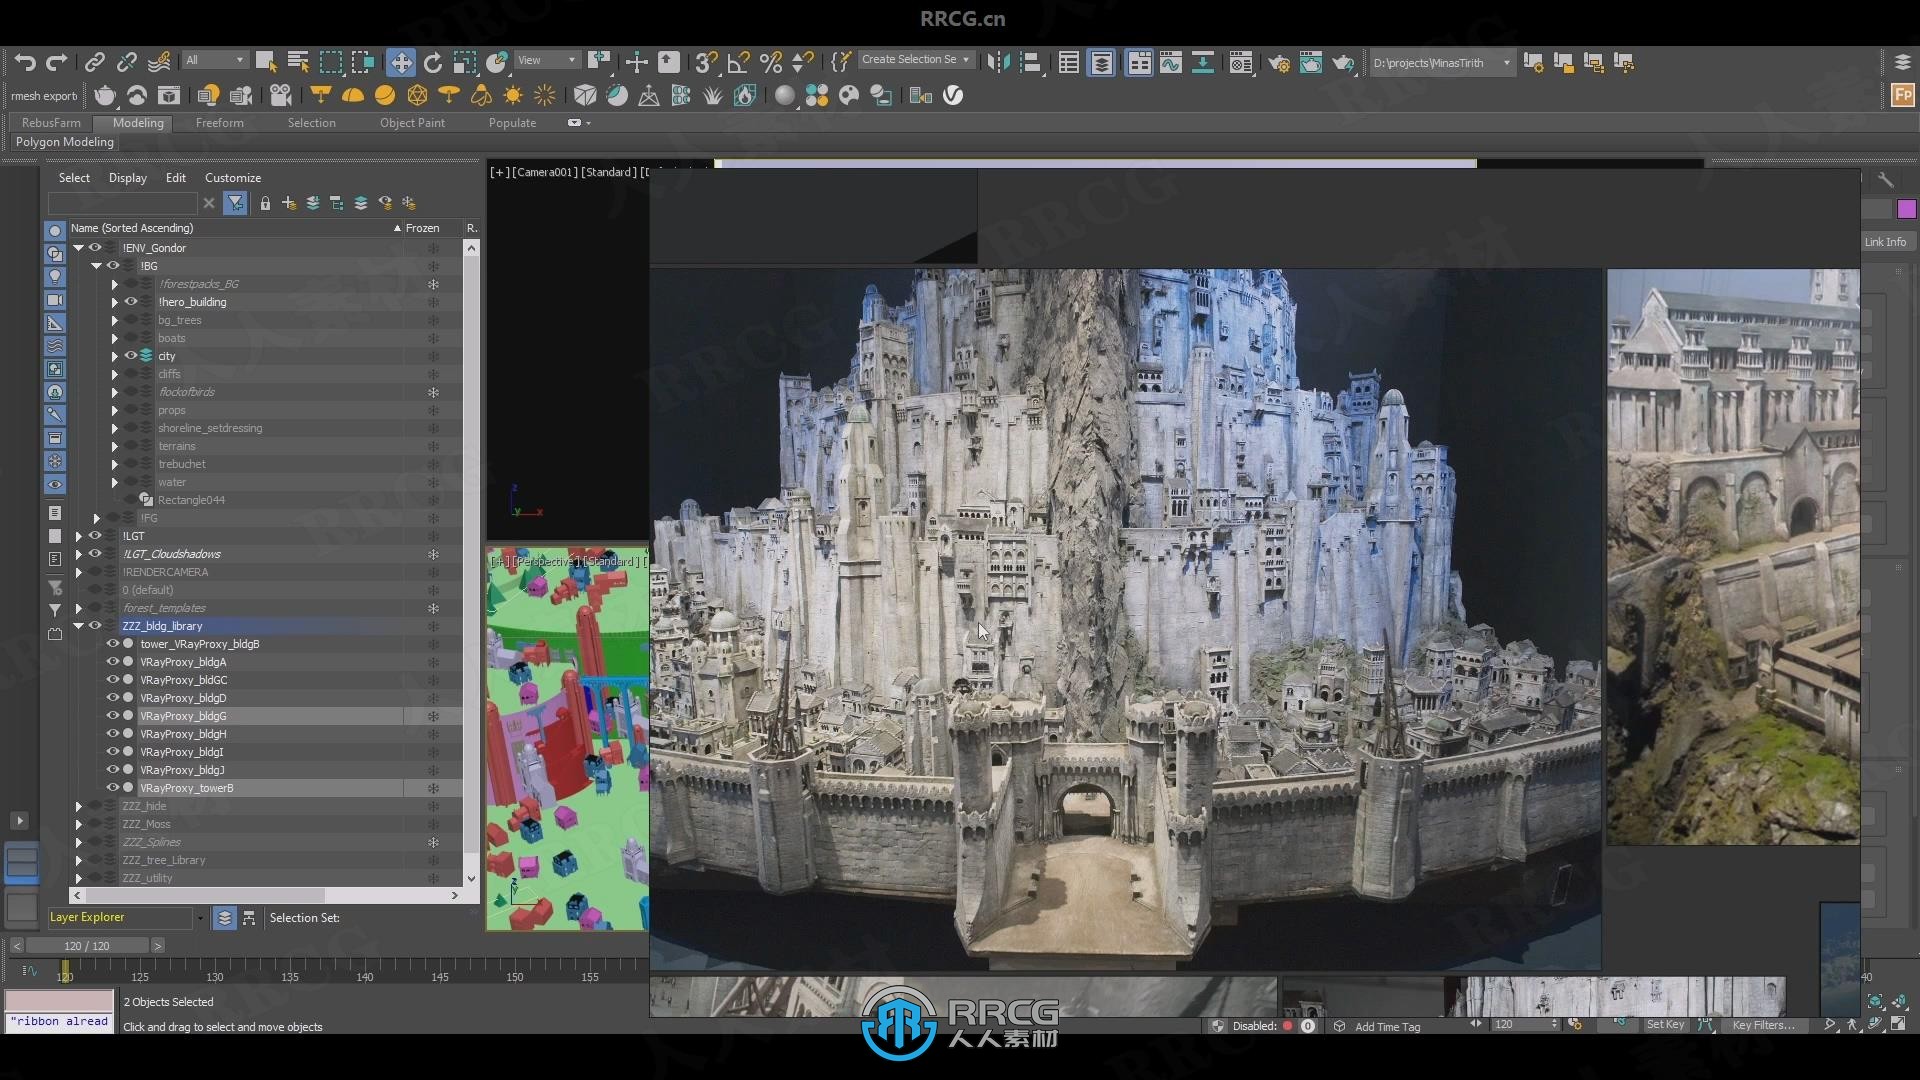Toggle visibility of ZZZ_bldg_library layer
This screenshot has height=1080, width=1920.
pos(95,626)
